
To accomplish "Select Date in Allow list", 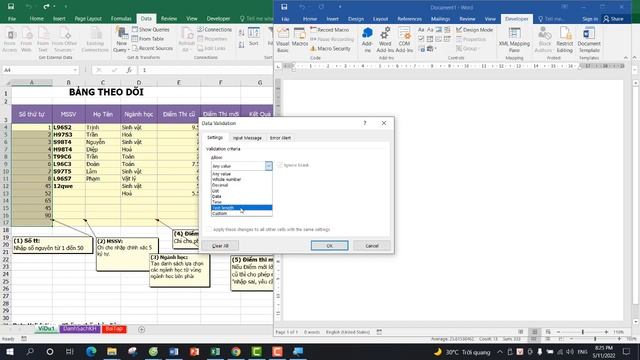I will click(241, 196).
